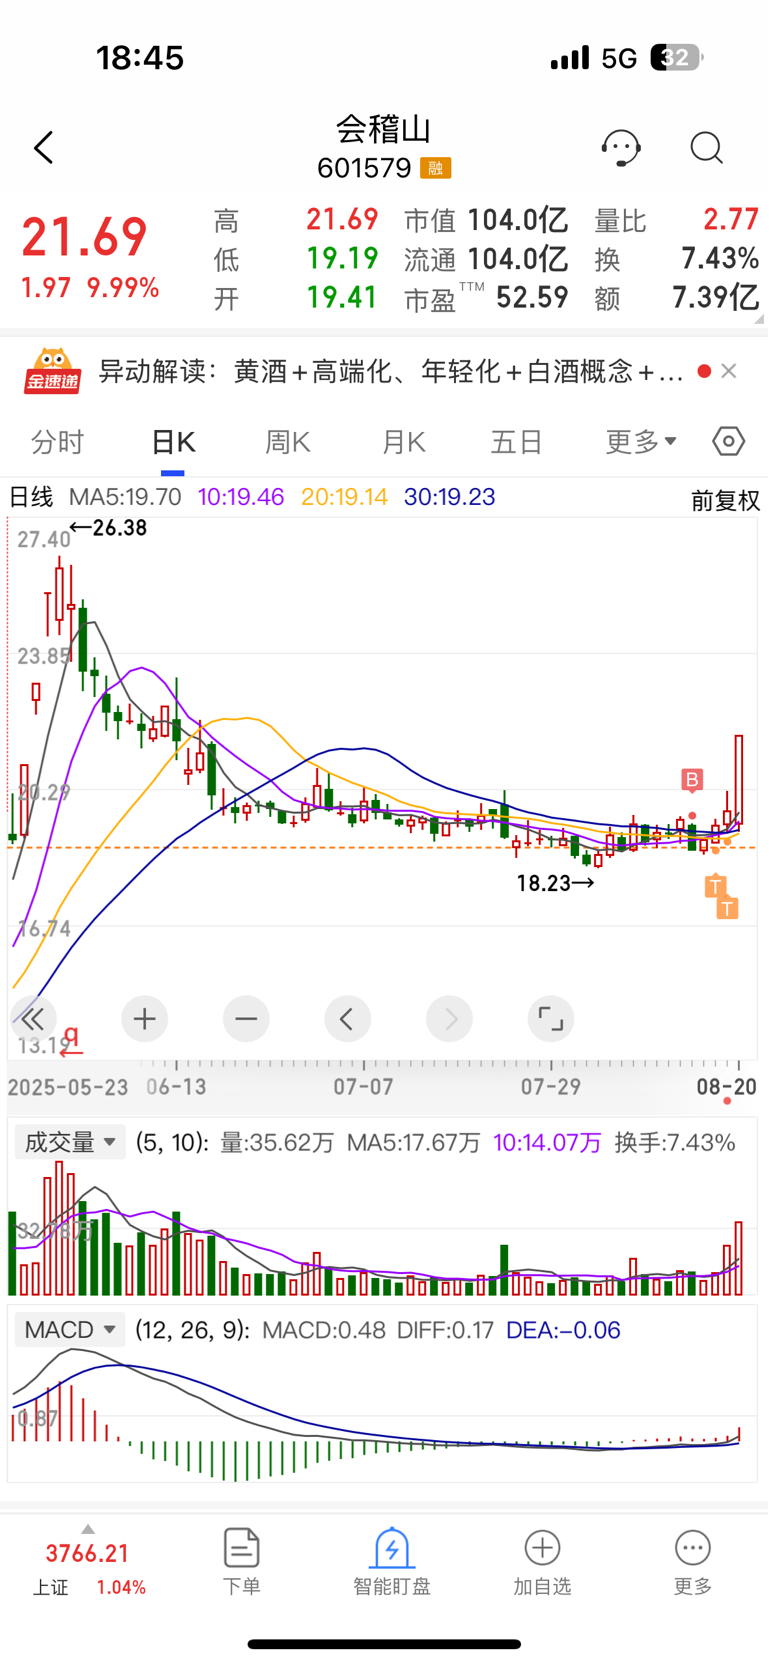769x1665 pixels.
Task: Tap the 市盈 TTM value 52.59
Action: pyautogui.click(x=531, y=297)
